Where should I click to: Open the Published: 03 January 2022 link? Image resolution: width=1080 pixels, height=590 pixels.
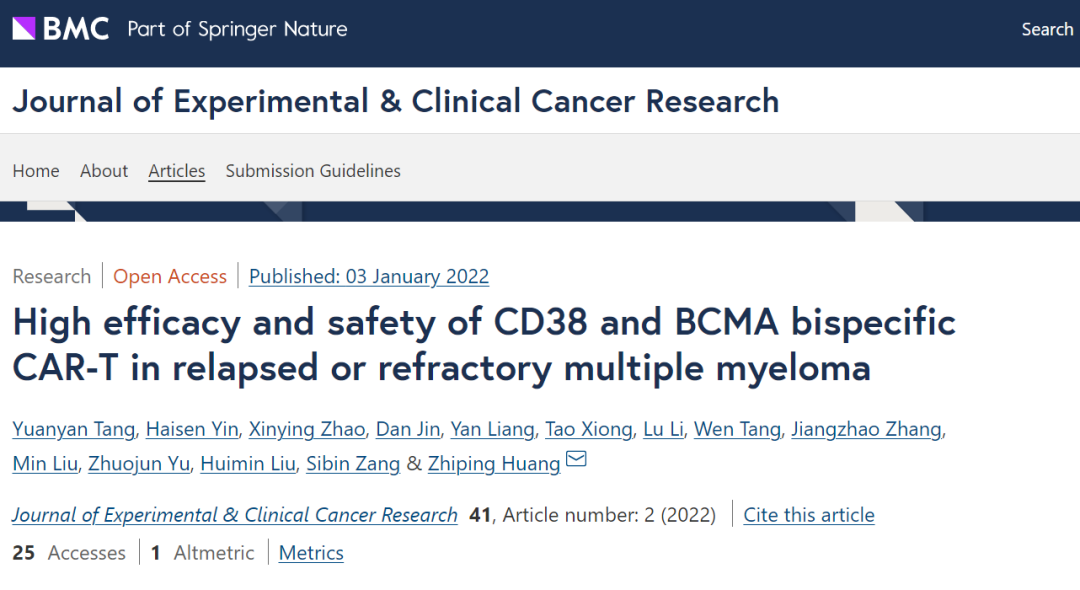pos(369,276)
